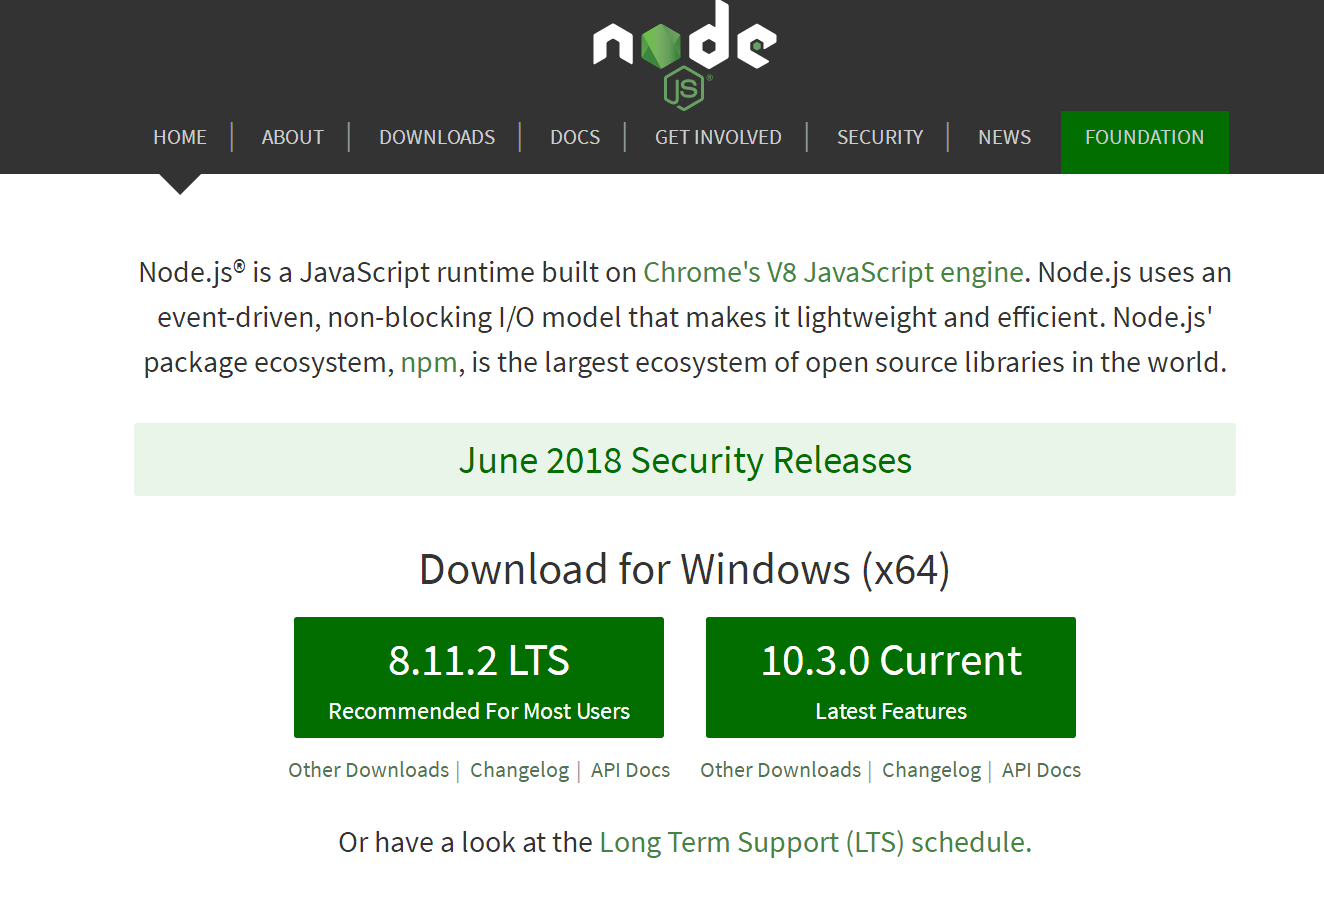Click the Node.js logo
Image resolution: width=1324 pixels, height=900 pixels.
pyautogui.click(x=685, y=52)
